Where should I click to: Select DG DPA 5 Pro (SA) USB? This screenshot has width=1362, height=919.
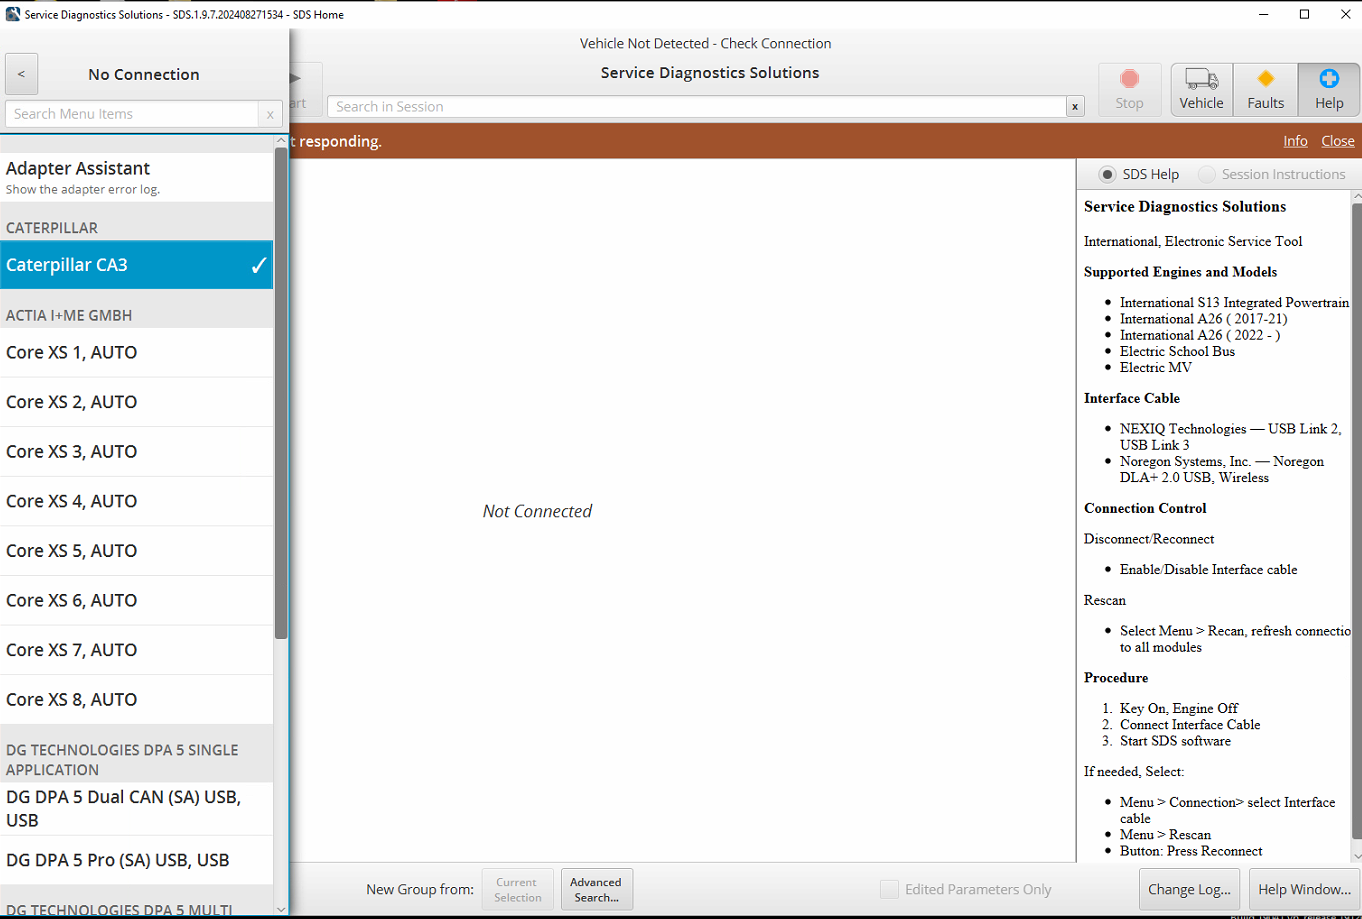(x=136, y=860)
